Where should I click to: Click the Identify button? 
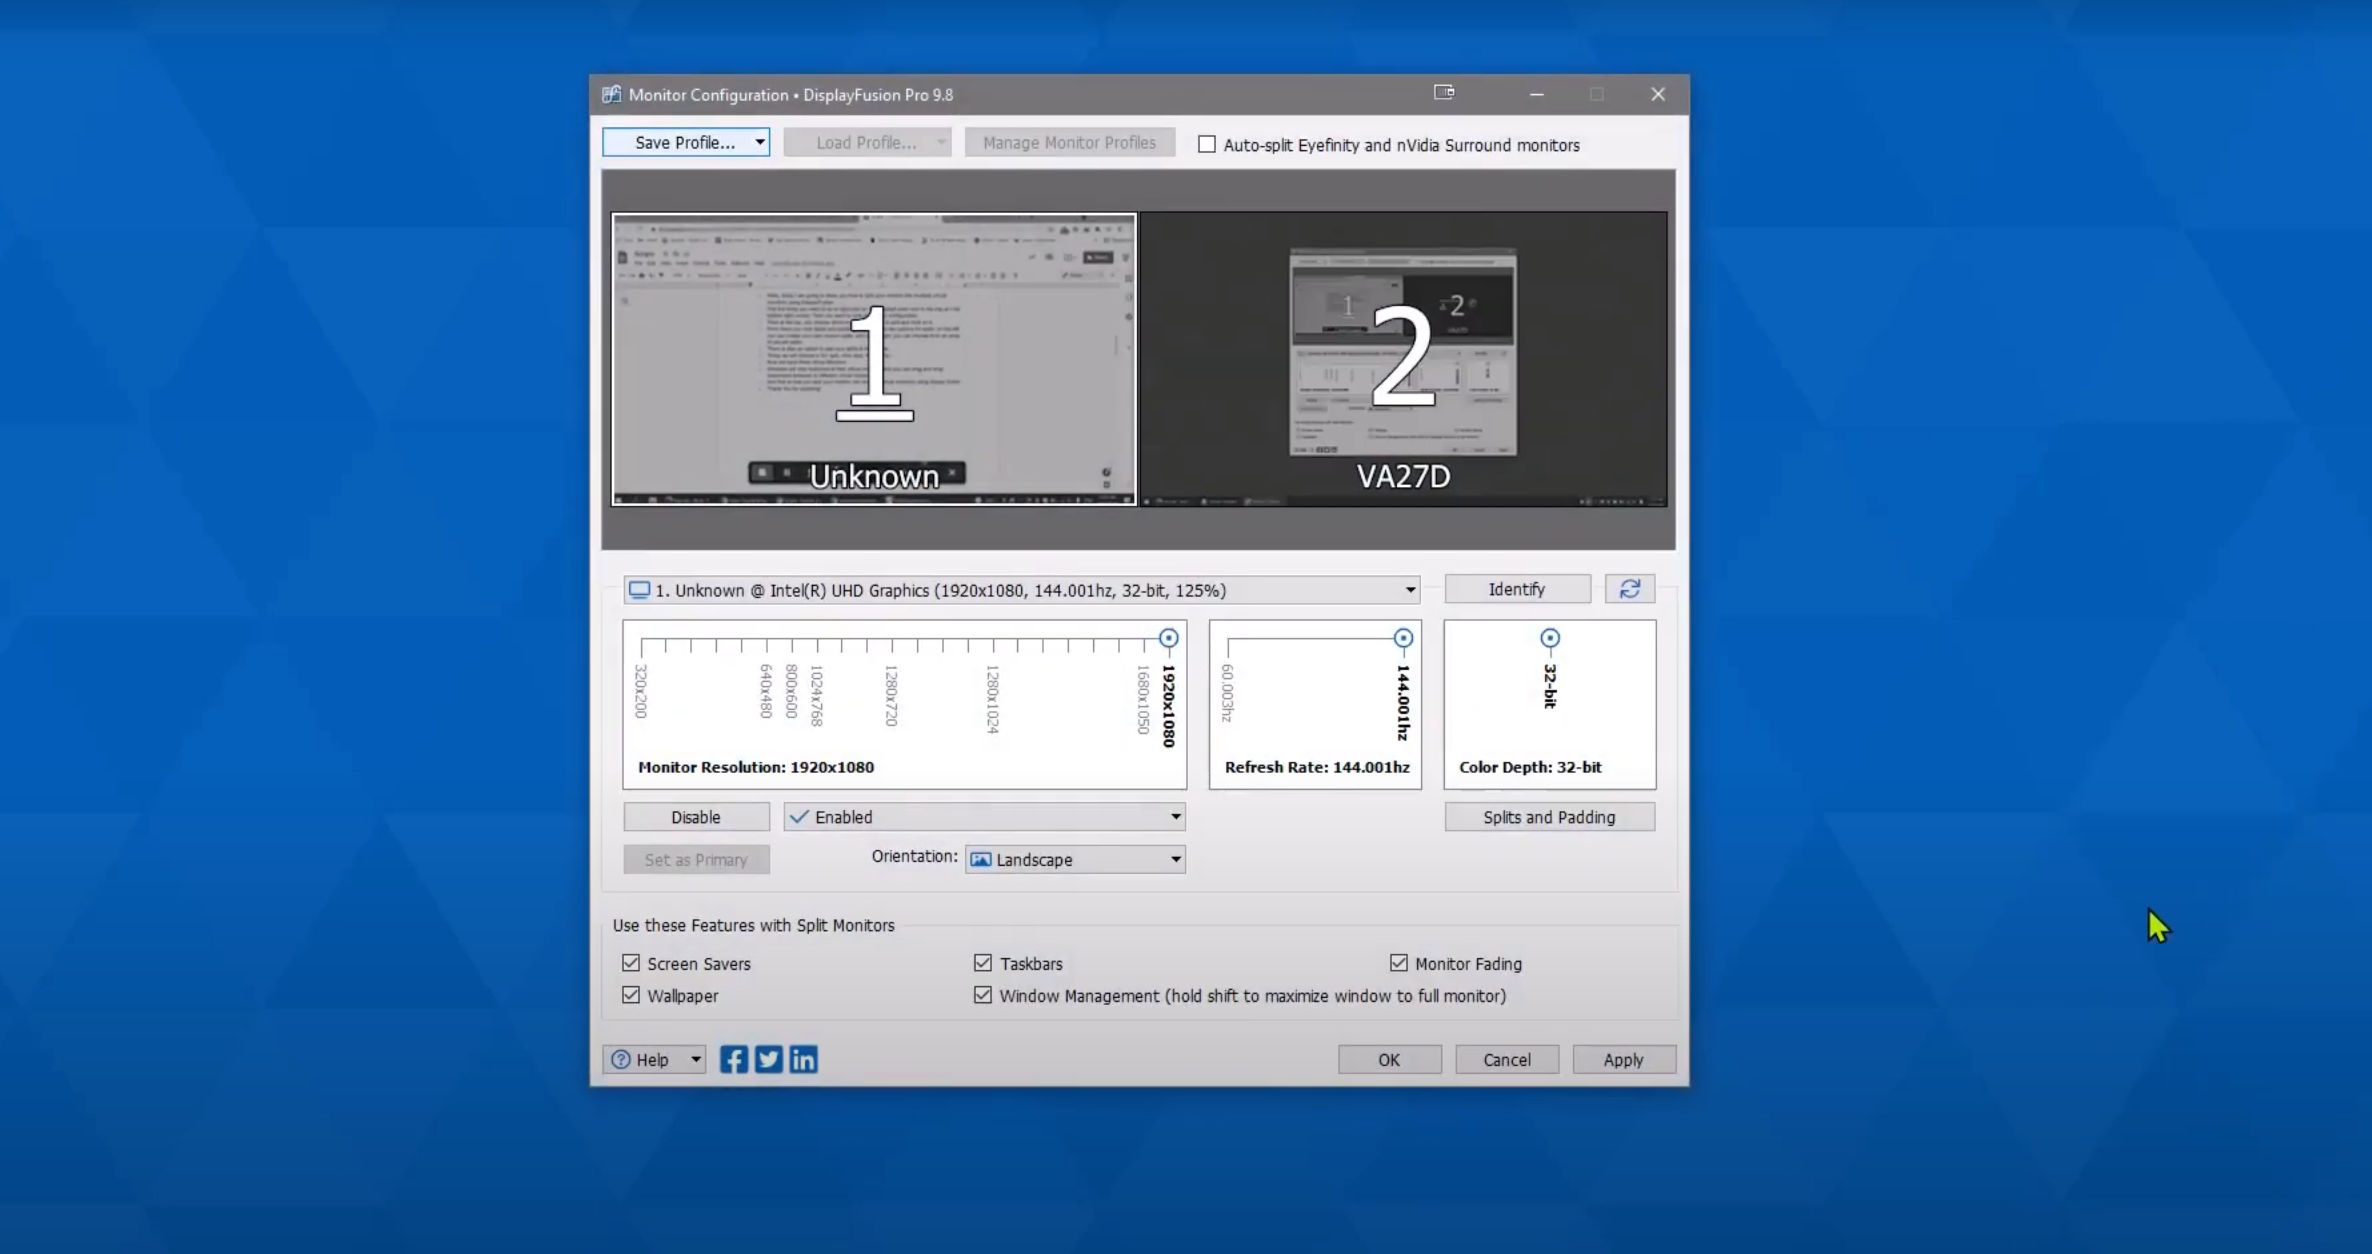point(1517,589)
